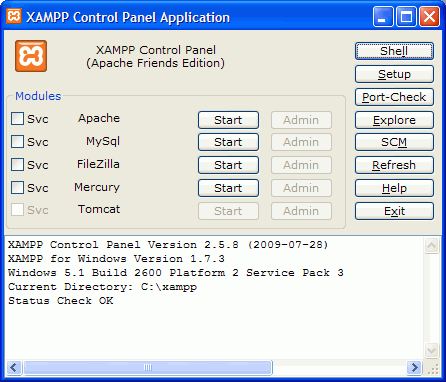Open the Shell button
Screen dimensions: 446x382
click(x=394, y=51)
